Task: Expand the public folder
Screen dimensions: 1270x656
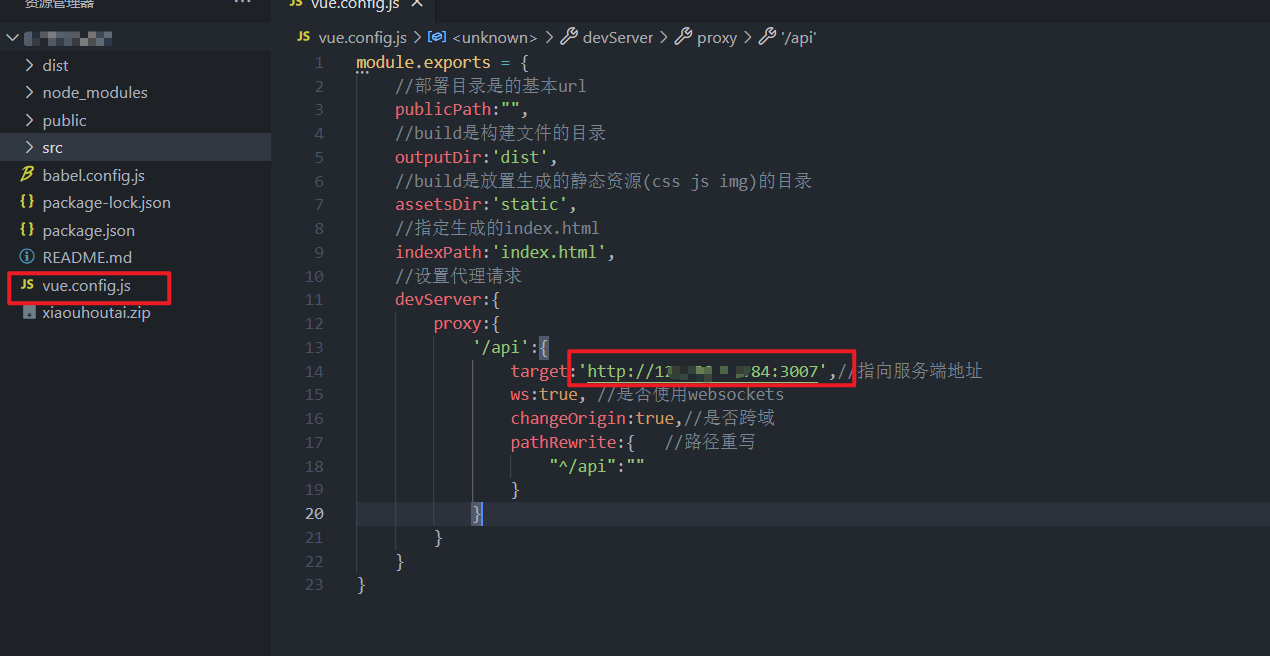Action: pos(29,120)
